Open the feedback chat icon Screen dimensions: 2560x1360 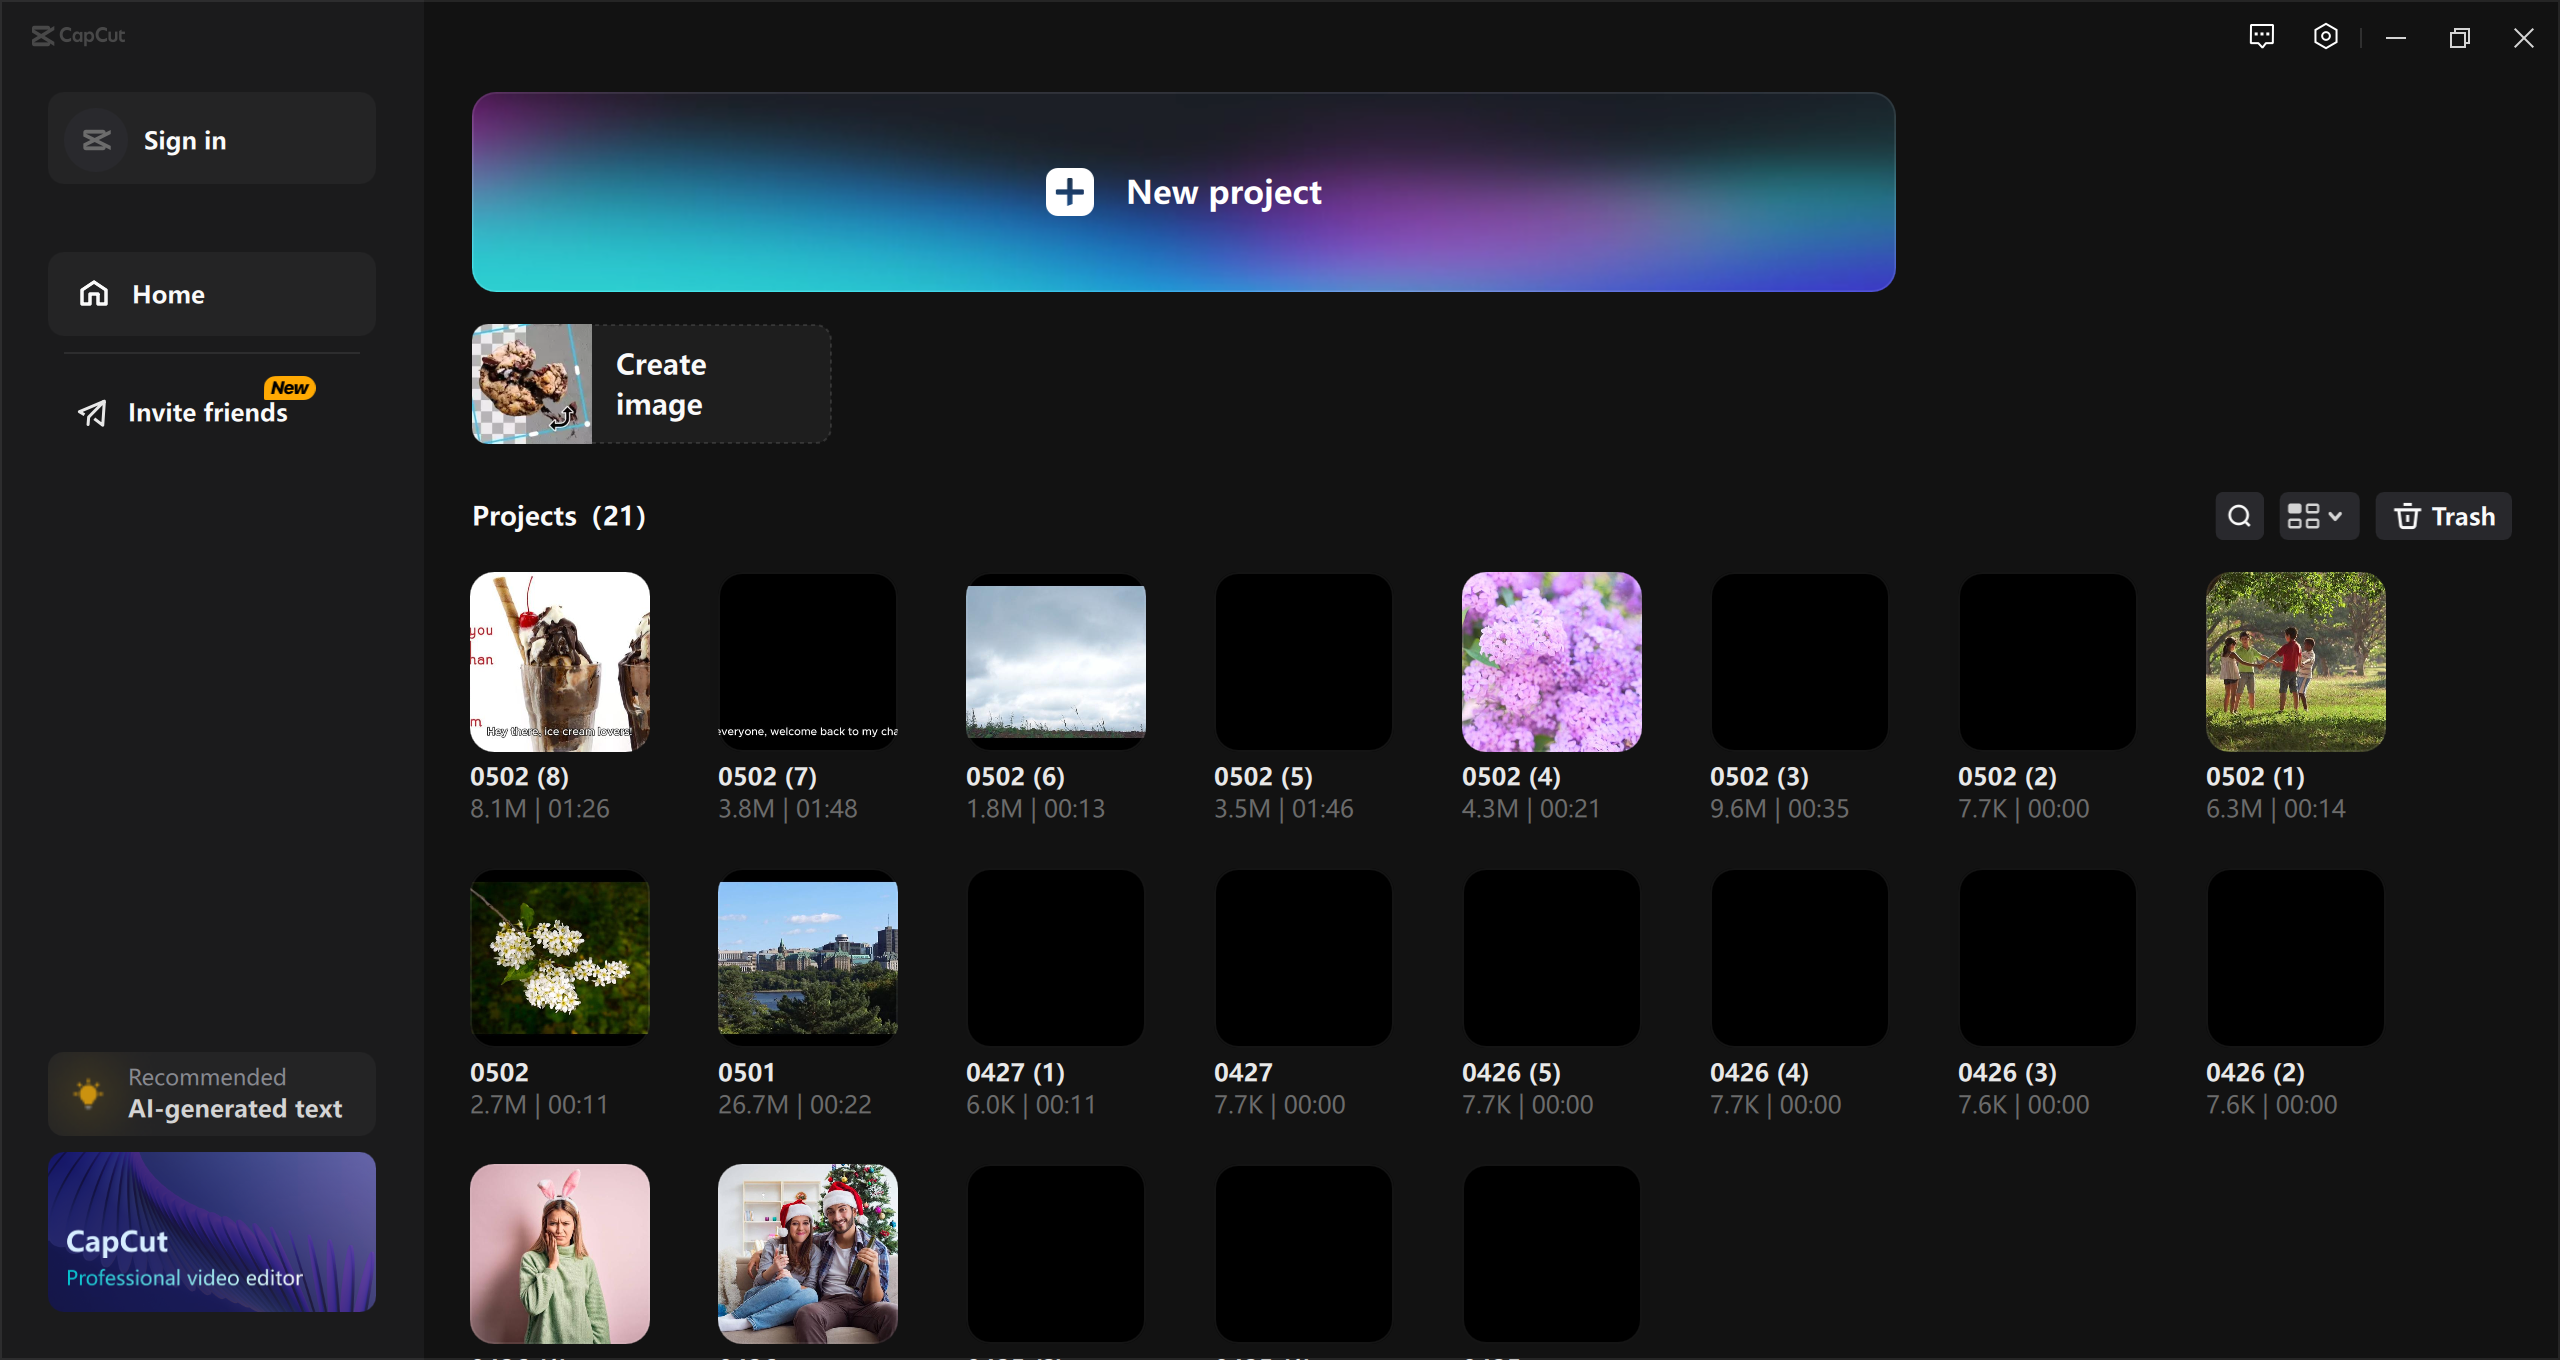point(2261,36)
